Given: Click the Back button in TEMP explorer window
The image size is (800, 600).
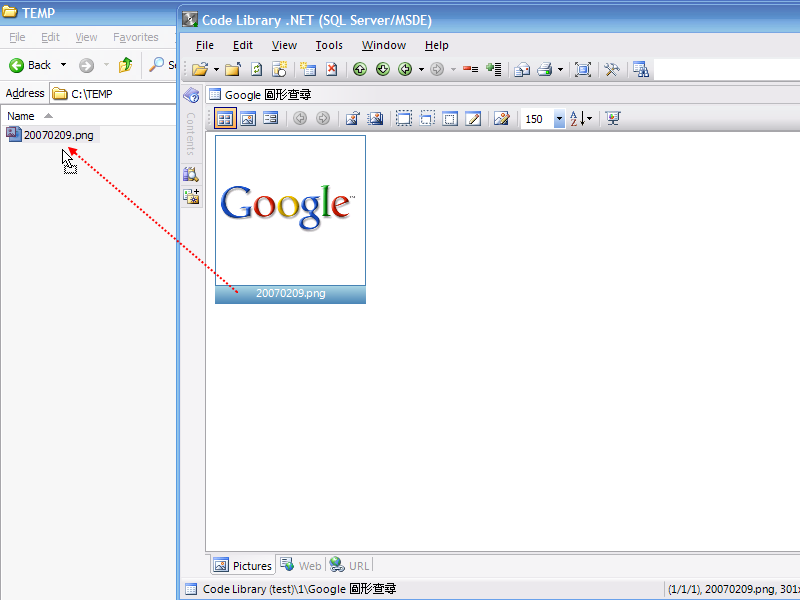Looking at the screenshot, I should coord(30,65).
